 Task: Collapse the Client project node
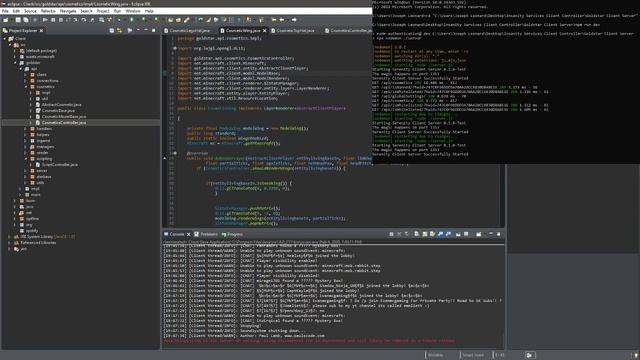pos(5,39)
